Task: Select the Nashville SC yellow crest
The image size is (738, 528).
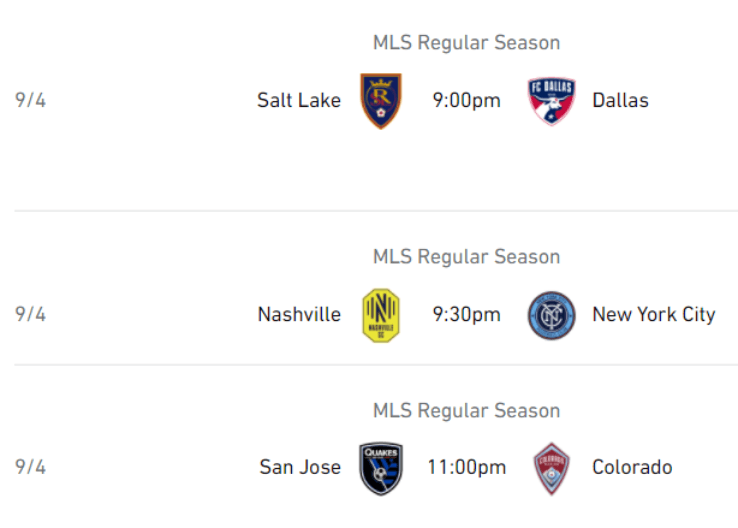Action: (x=381, y=315)
